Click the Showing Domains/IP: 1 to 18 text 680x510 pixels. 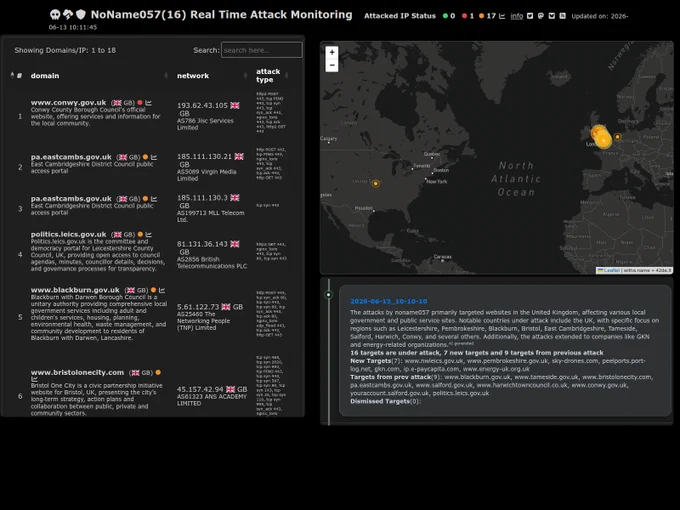pyautogui.click(x=65, y=50)
